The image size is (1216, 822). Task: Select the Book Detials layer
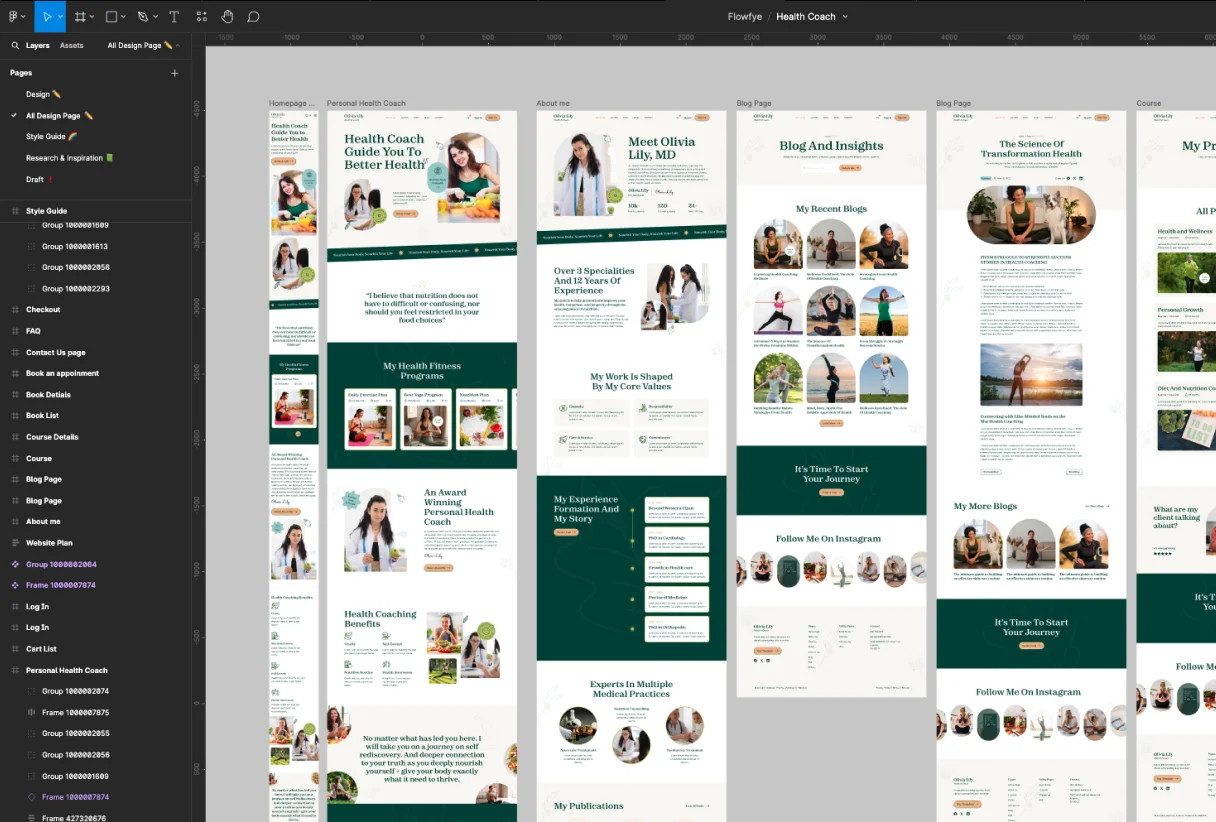pyautogui.click(x=48, y=395)
